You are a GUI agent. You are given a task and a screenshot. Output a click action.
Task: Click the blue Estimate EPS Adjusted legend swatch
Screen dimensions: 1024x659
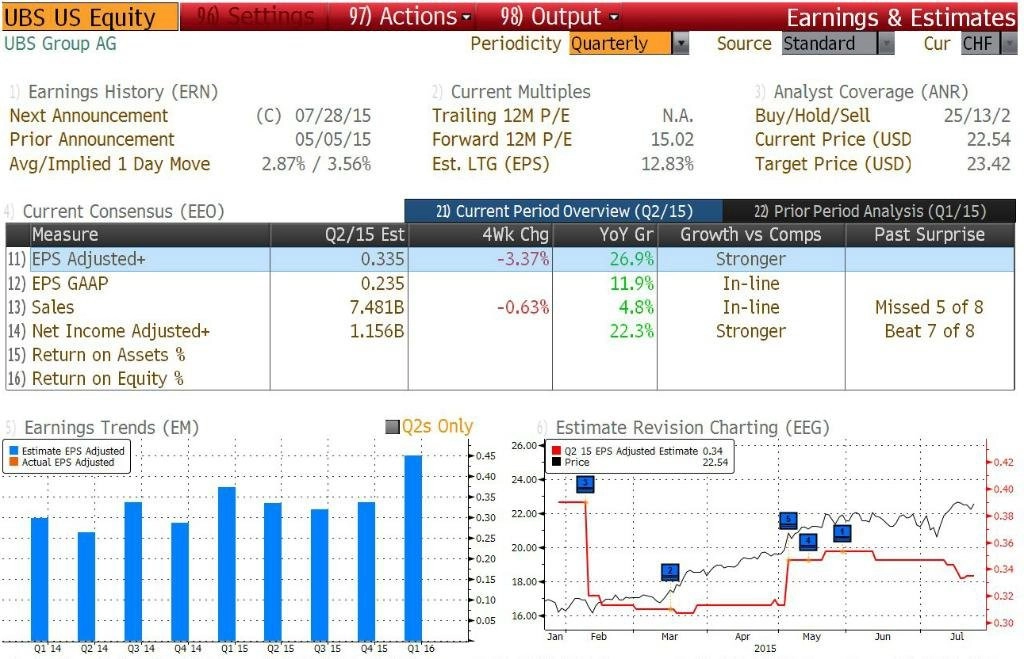(x=14, y=451)
